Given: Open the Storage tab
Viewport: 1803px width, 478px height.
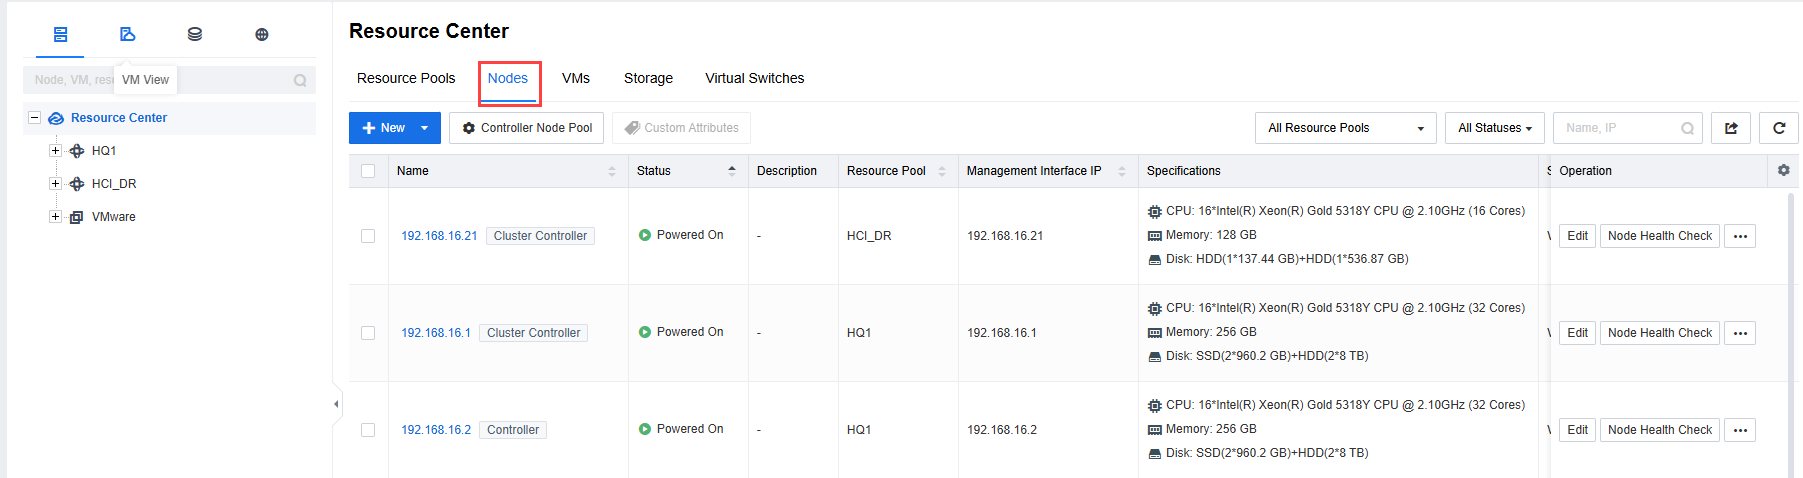Looking at the screenshot, I should point(648,78).
